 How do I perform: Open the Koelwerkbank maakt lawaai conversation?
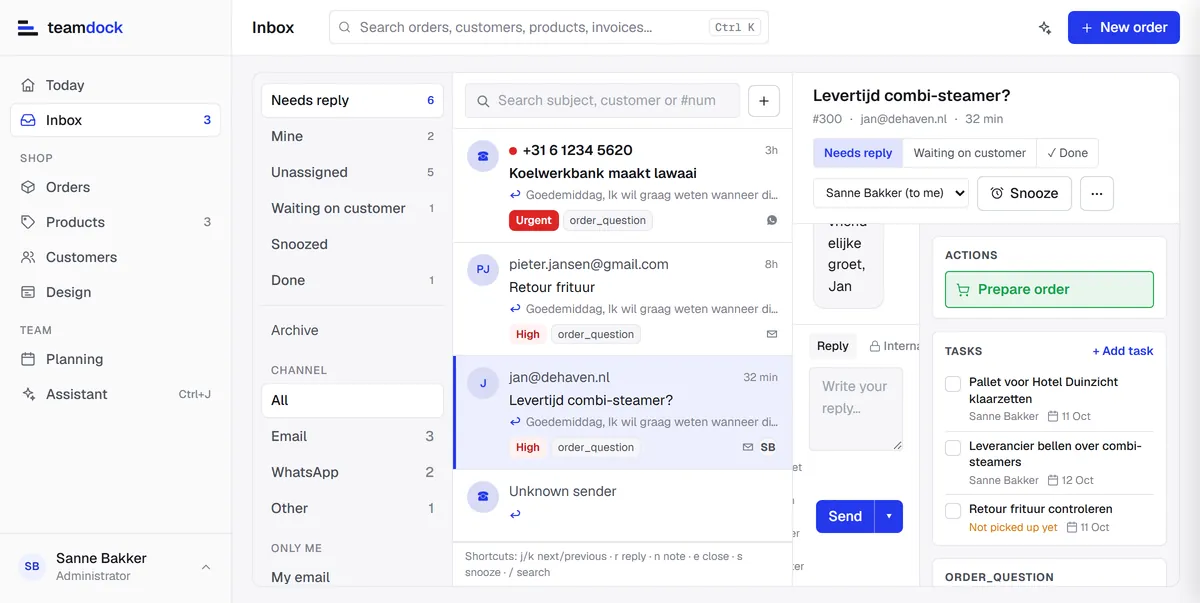[x=622, y=185]
